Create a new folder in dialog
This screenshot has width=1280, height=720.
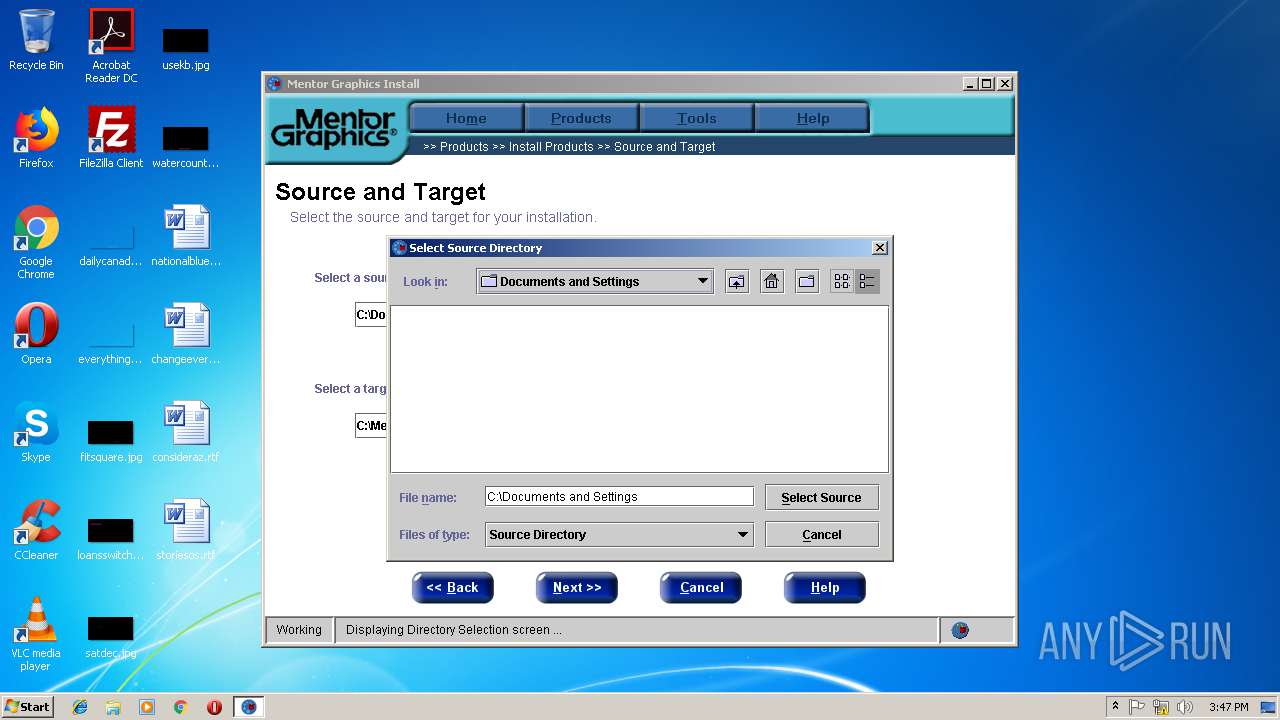coord(807,282)
